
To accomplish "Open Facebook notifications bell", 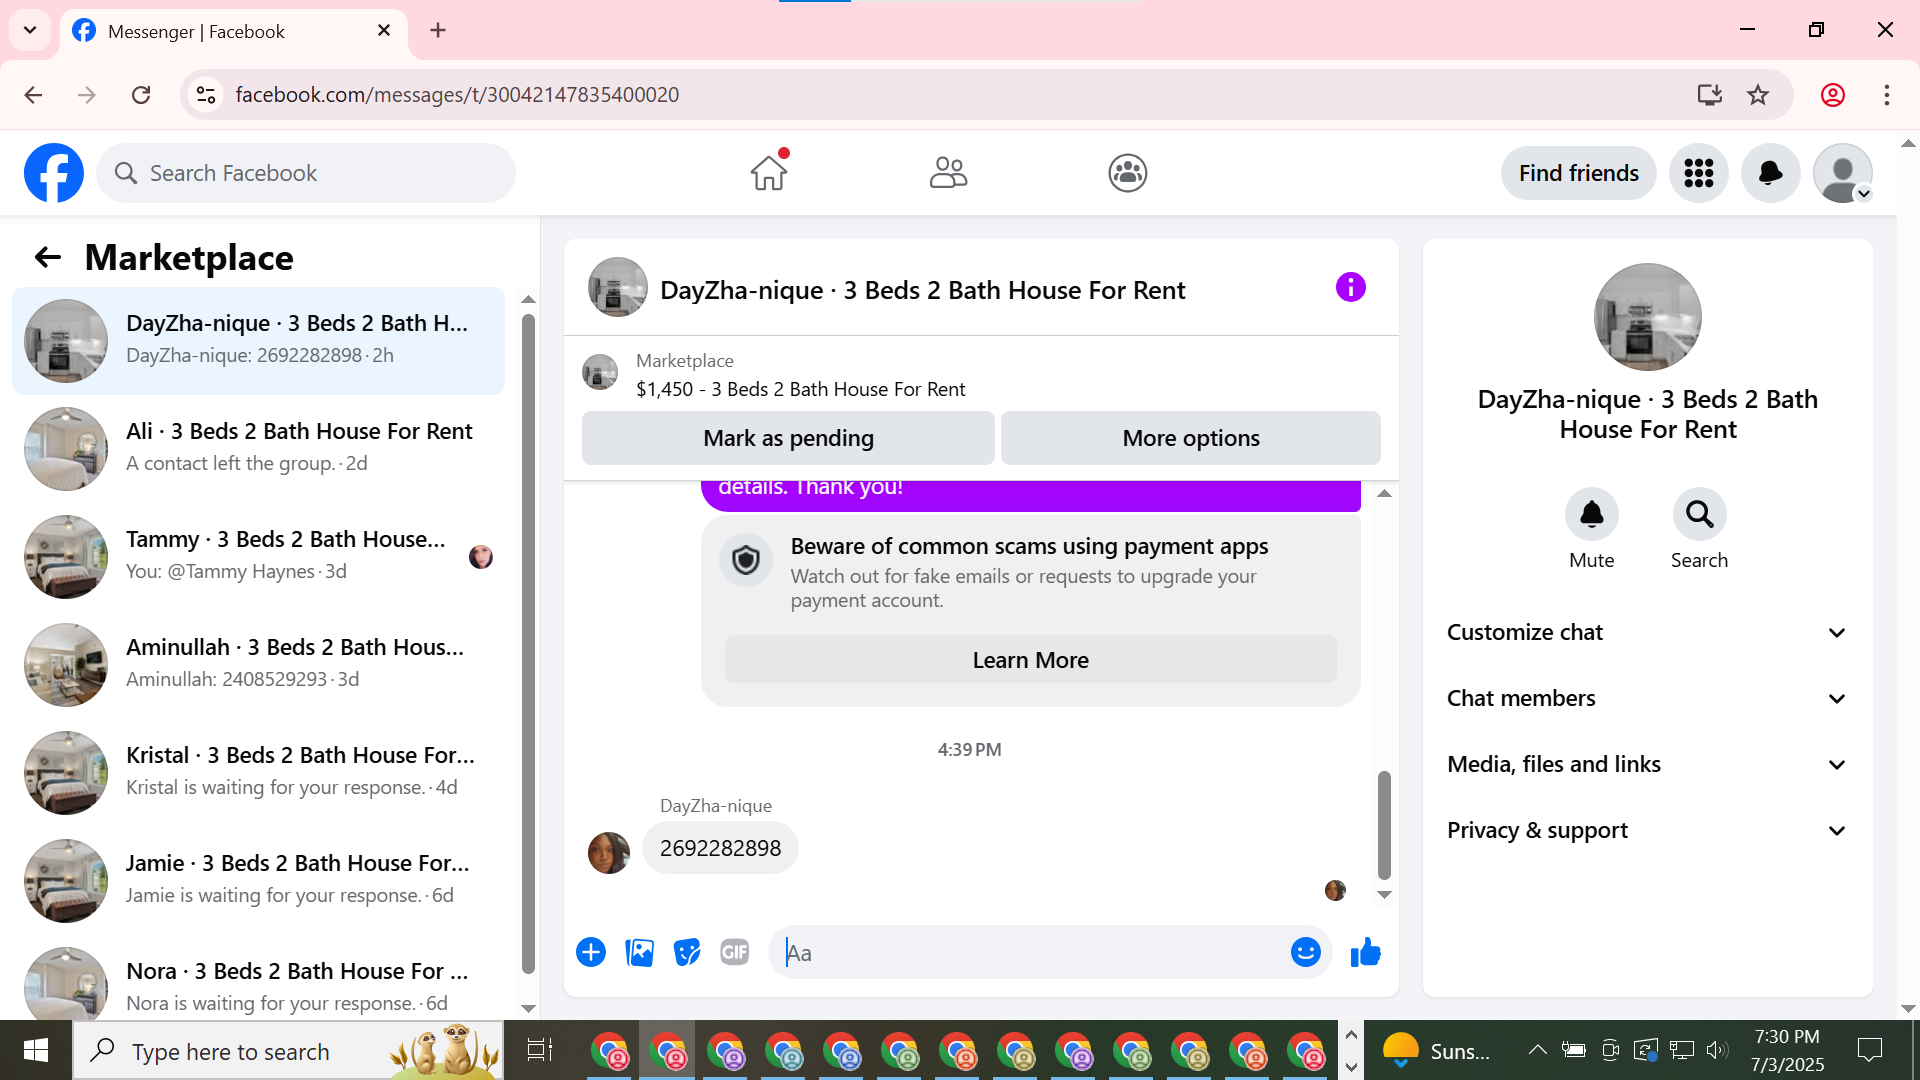I will coord(1770,173).
